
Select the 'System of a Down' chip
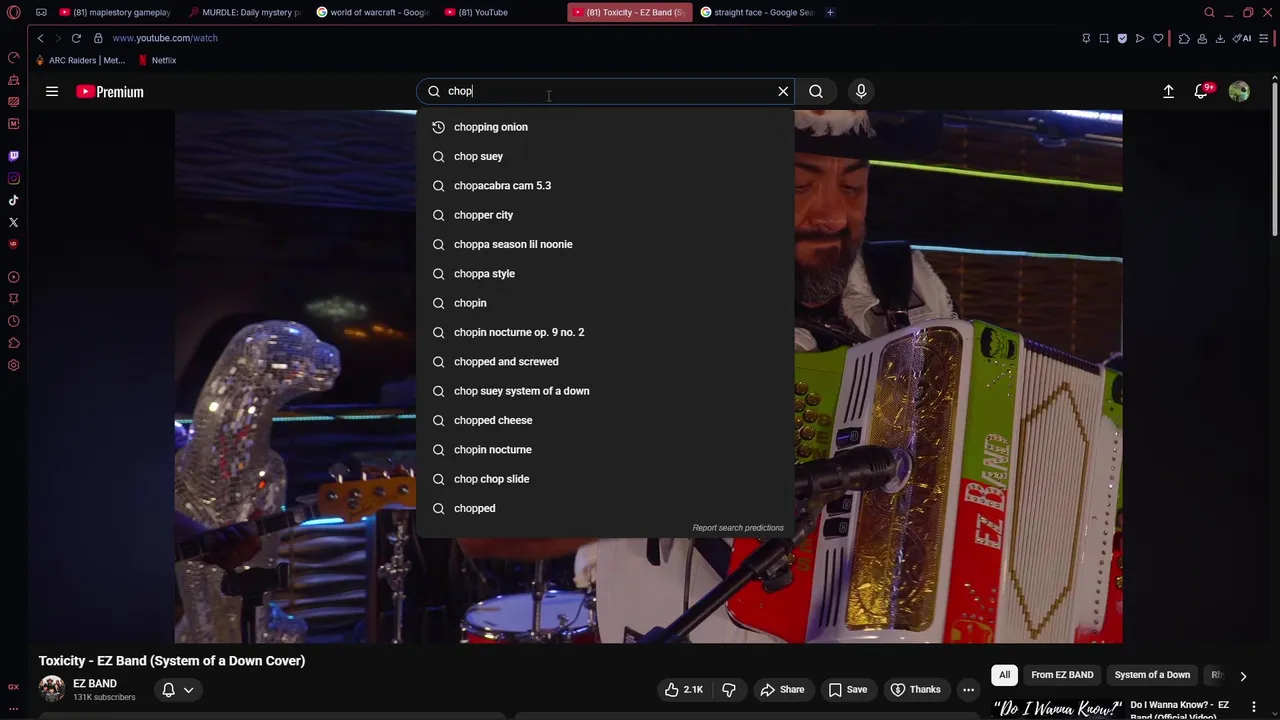point(1152,675)
